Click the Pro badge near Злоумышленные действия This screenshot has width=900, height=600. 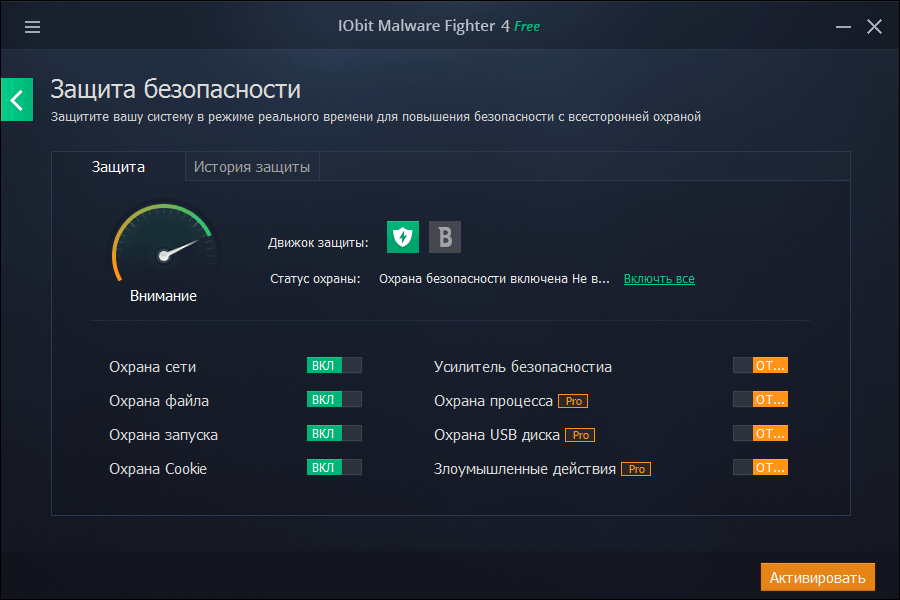(636, 468)
